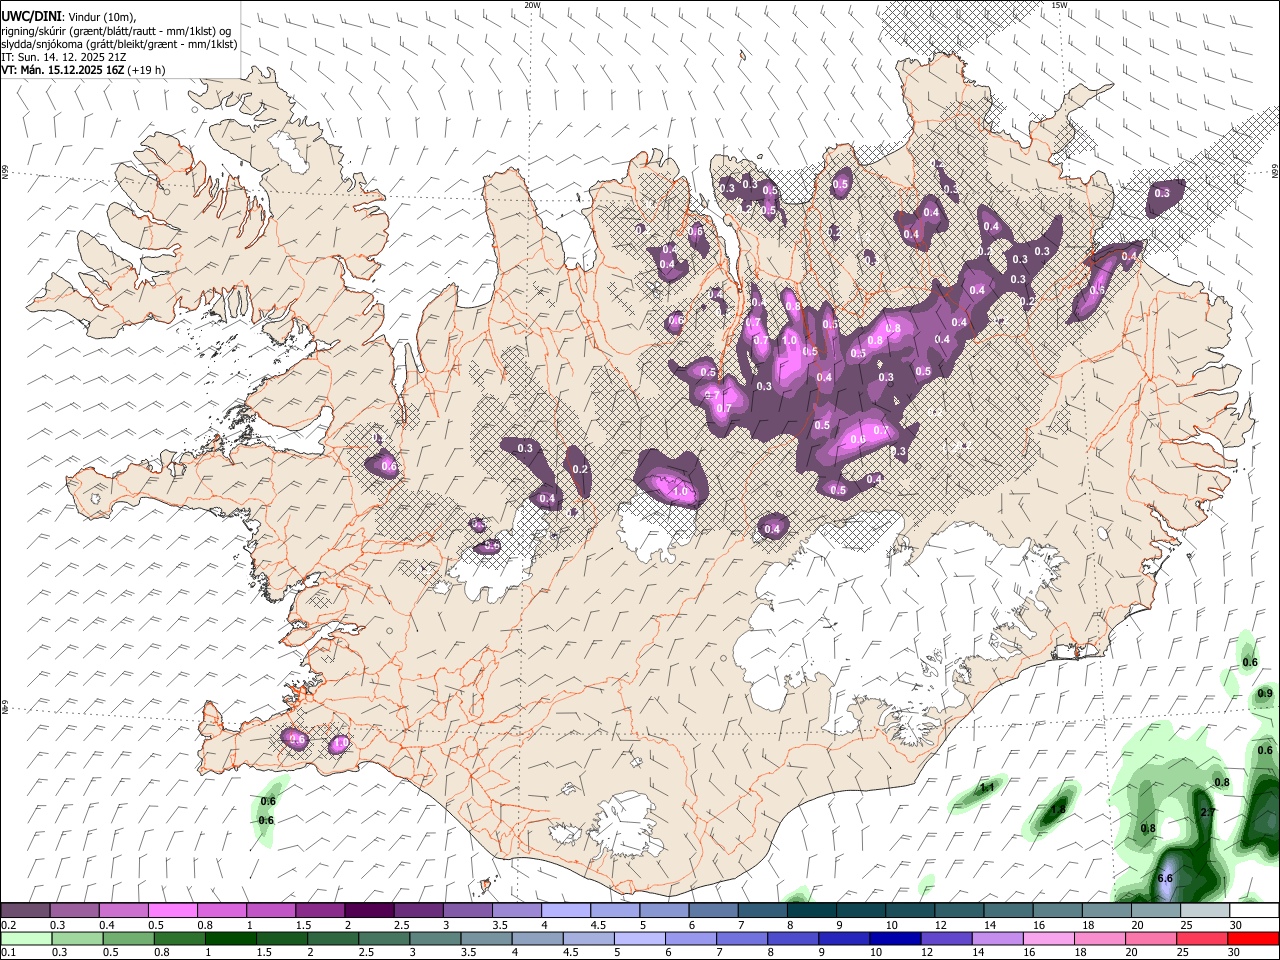
Task: Click the 0.9 rain value at right edge
Action: tap(1265, 693)
